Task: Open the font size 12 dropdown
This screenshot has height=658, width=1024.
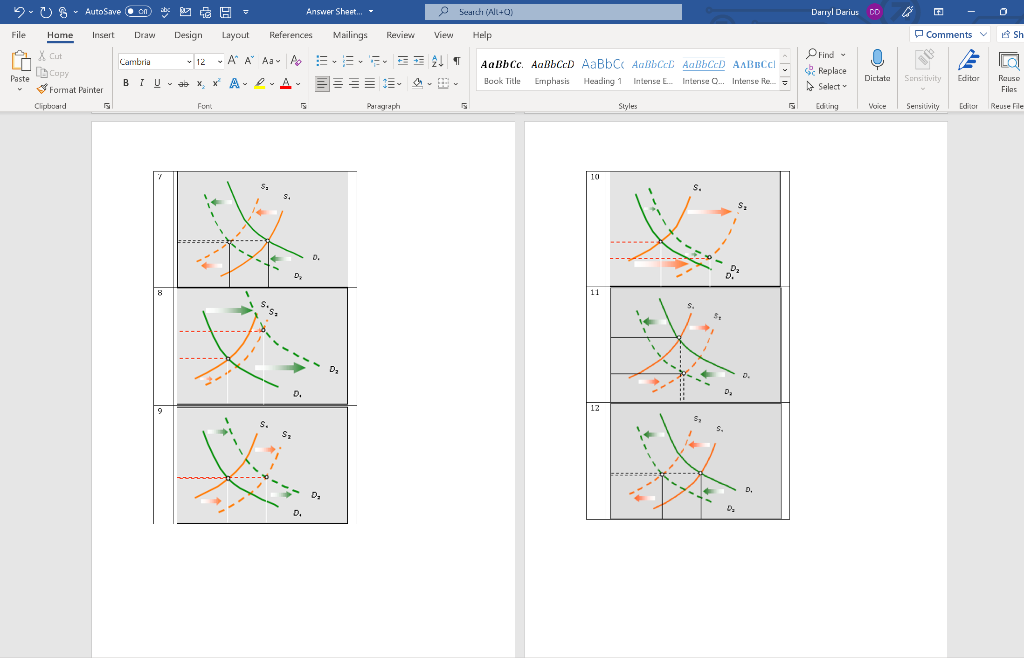Action: tap(220, 62)
